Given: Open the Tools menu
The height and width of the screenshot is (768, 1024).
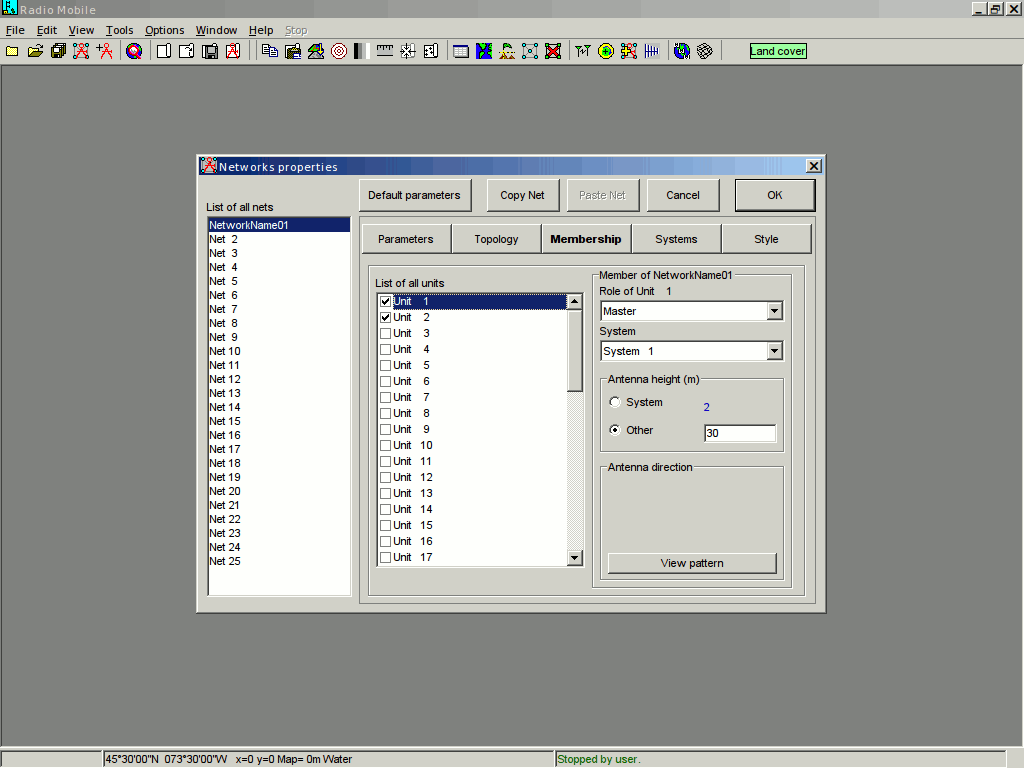Looking at the screenshot, I should point(120,30).
